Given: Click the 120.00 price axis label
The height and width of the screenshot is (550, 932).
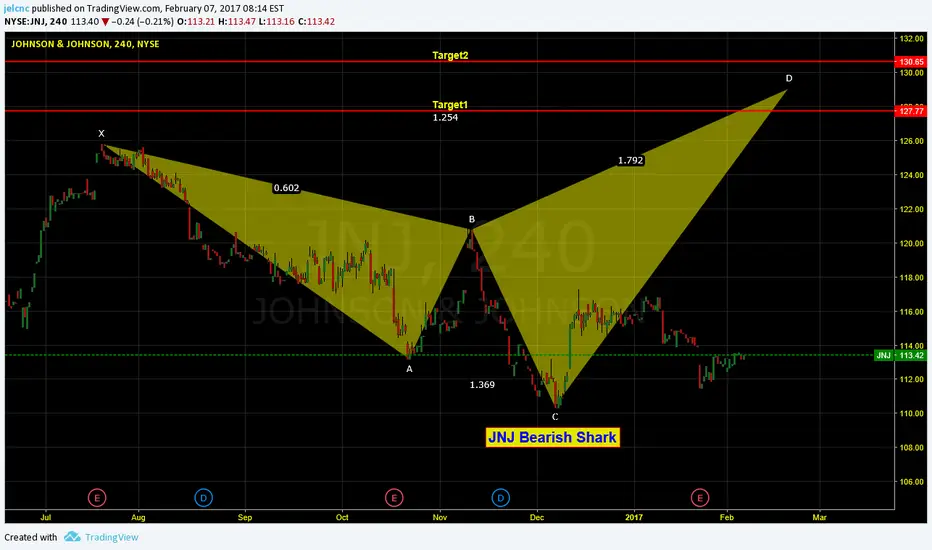Looking at the screenshot, I should tap(911, 243).
